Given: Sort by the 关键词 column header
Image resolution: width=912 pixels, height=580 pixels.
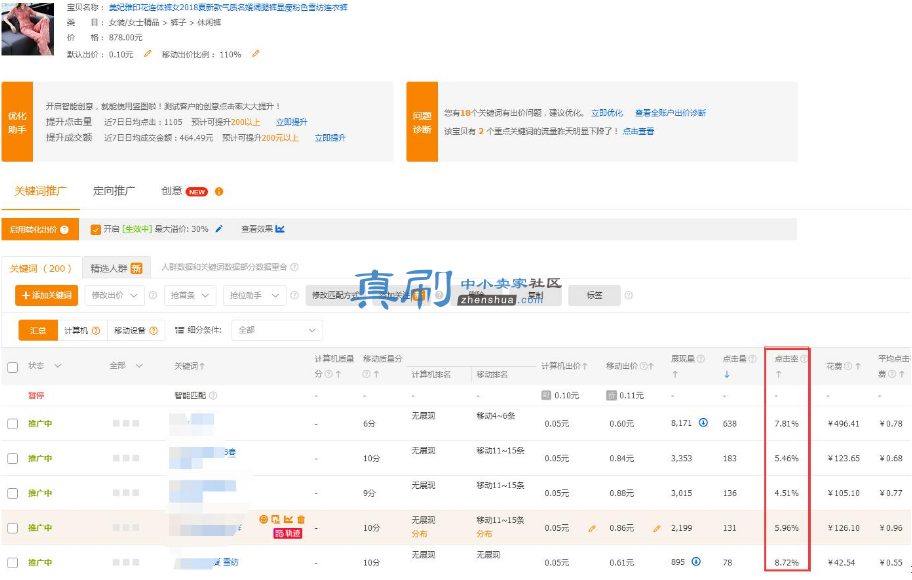Looking at the screenshot, I should [189, 366].
